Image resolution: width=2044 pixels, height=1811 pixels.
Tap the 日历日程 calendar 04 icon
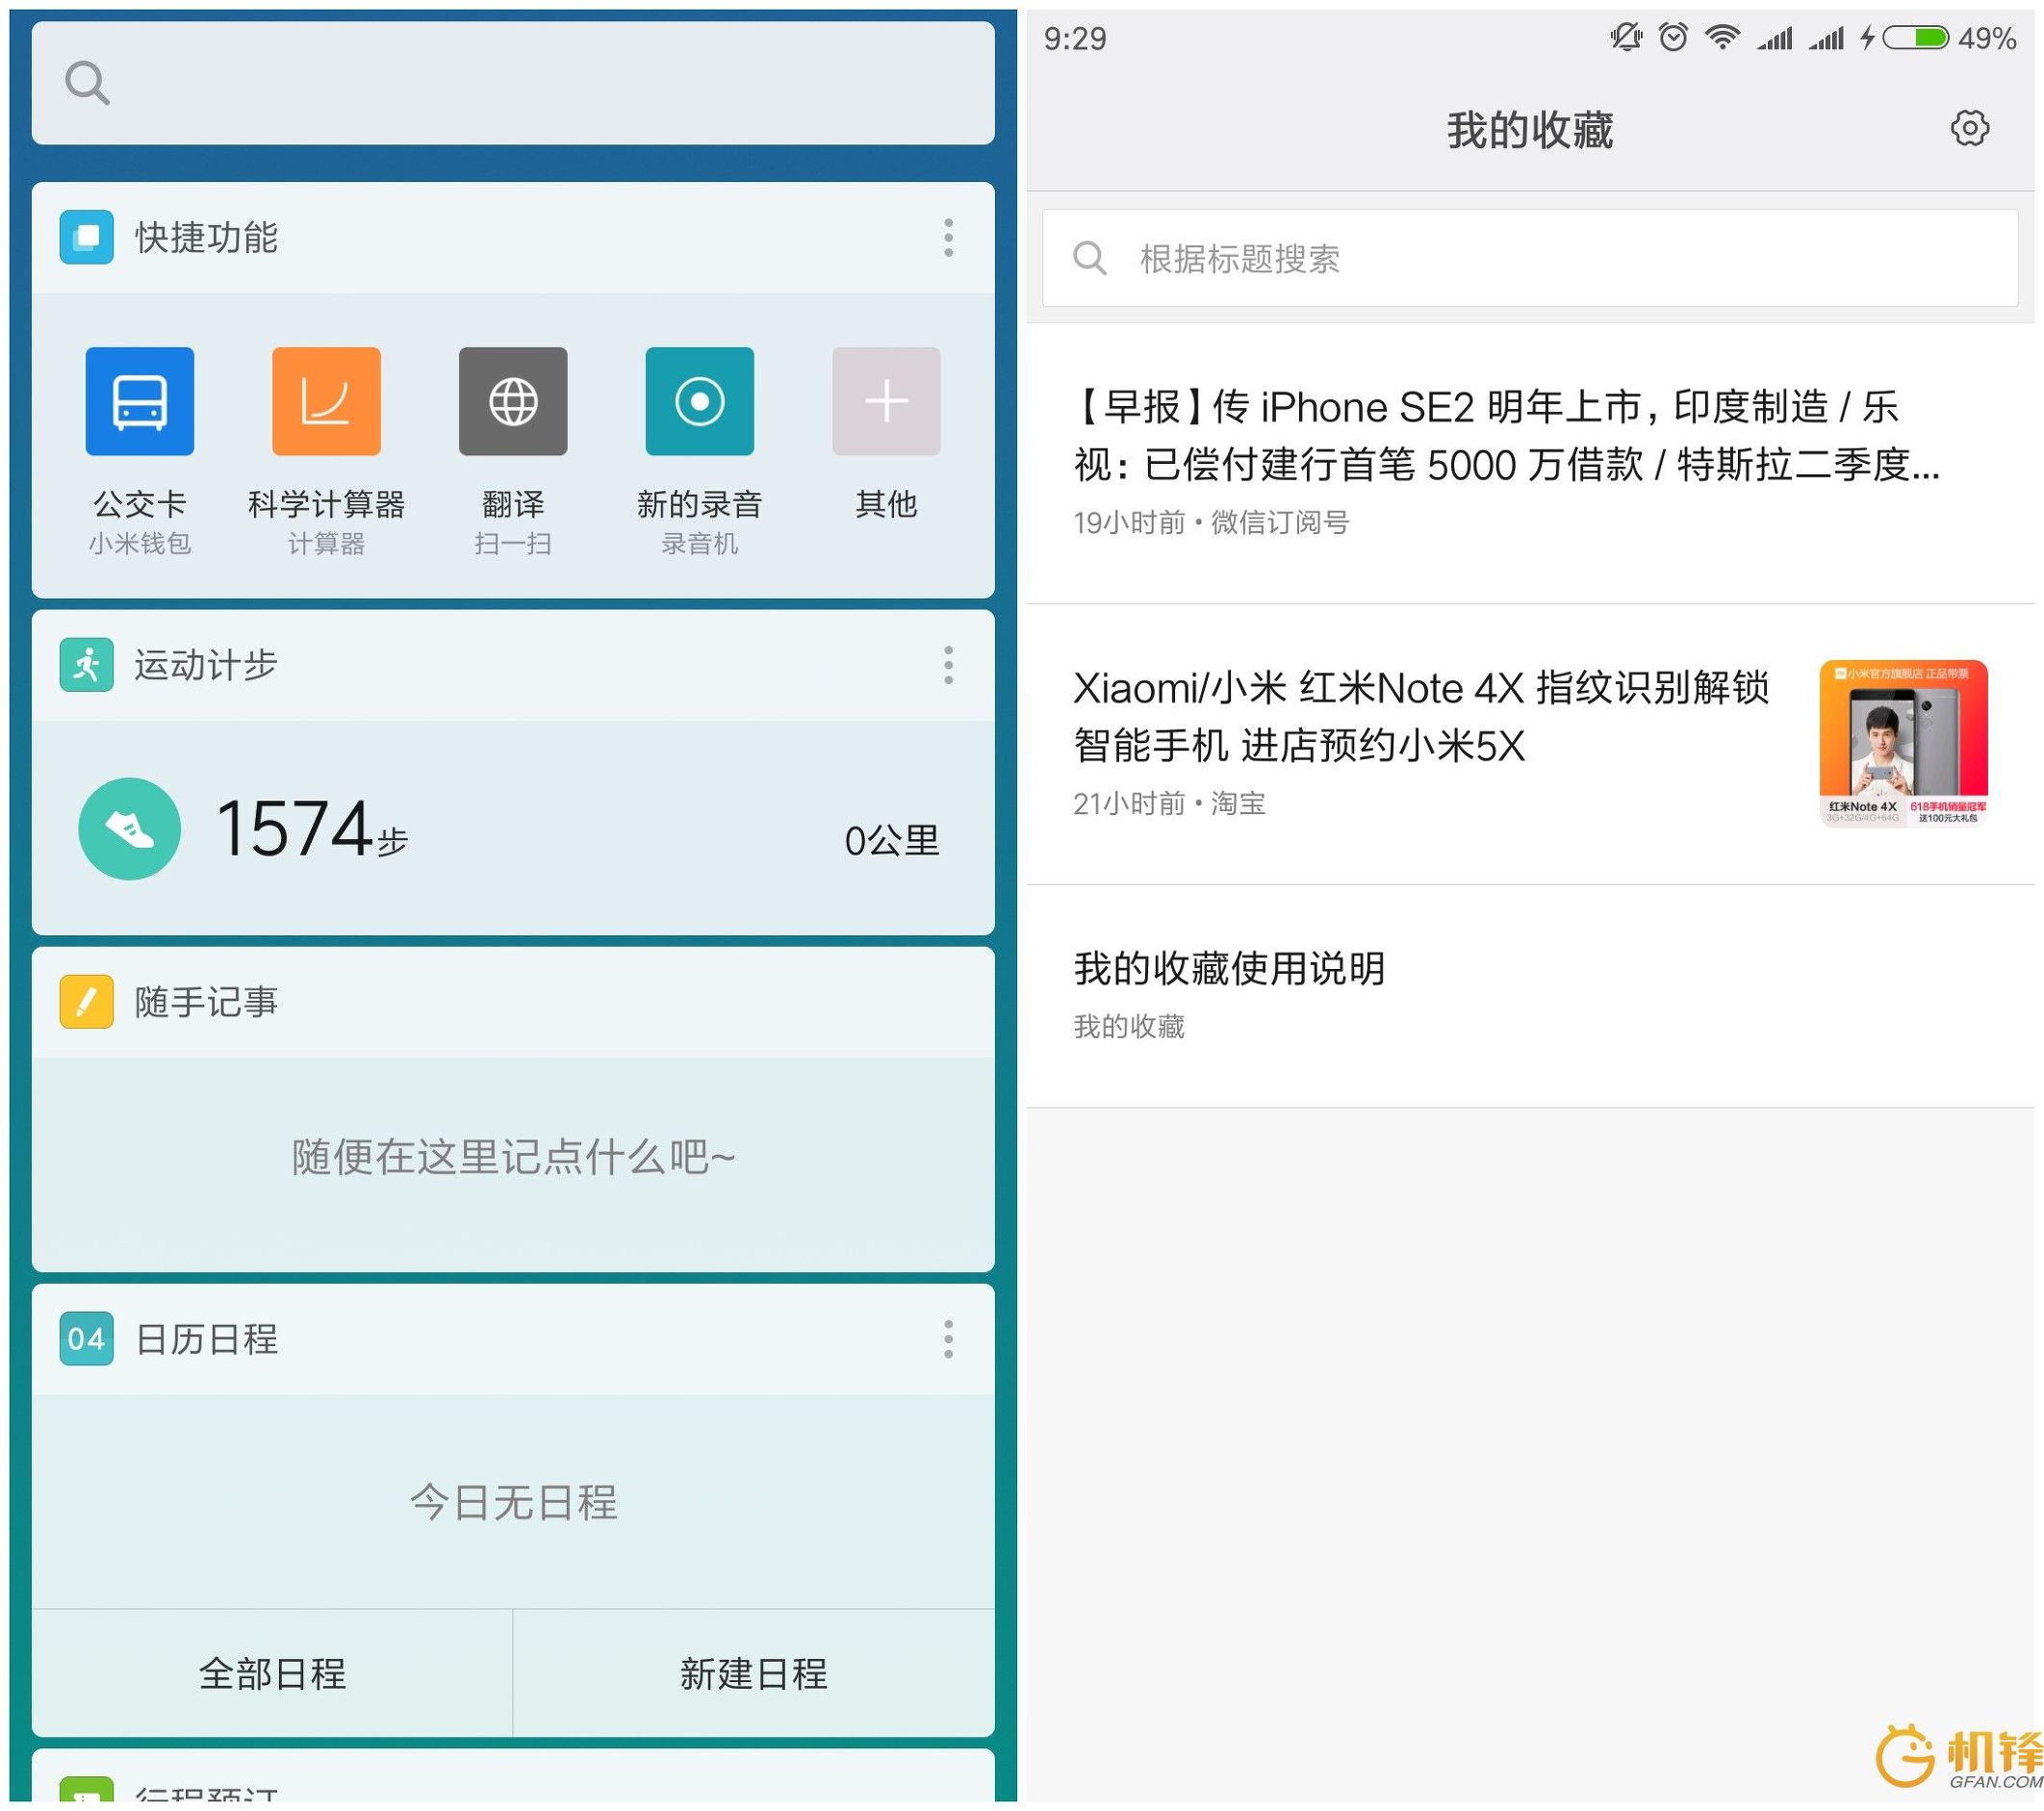[86, 1338]
